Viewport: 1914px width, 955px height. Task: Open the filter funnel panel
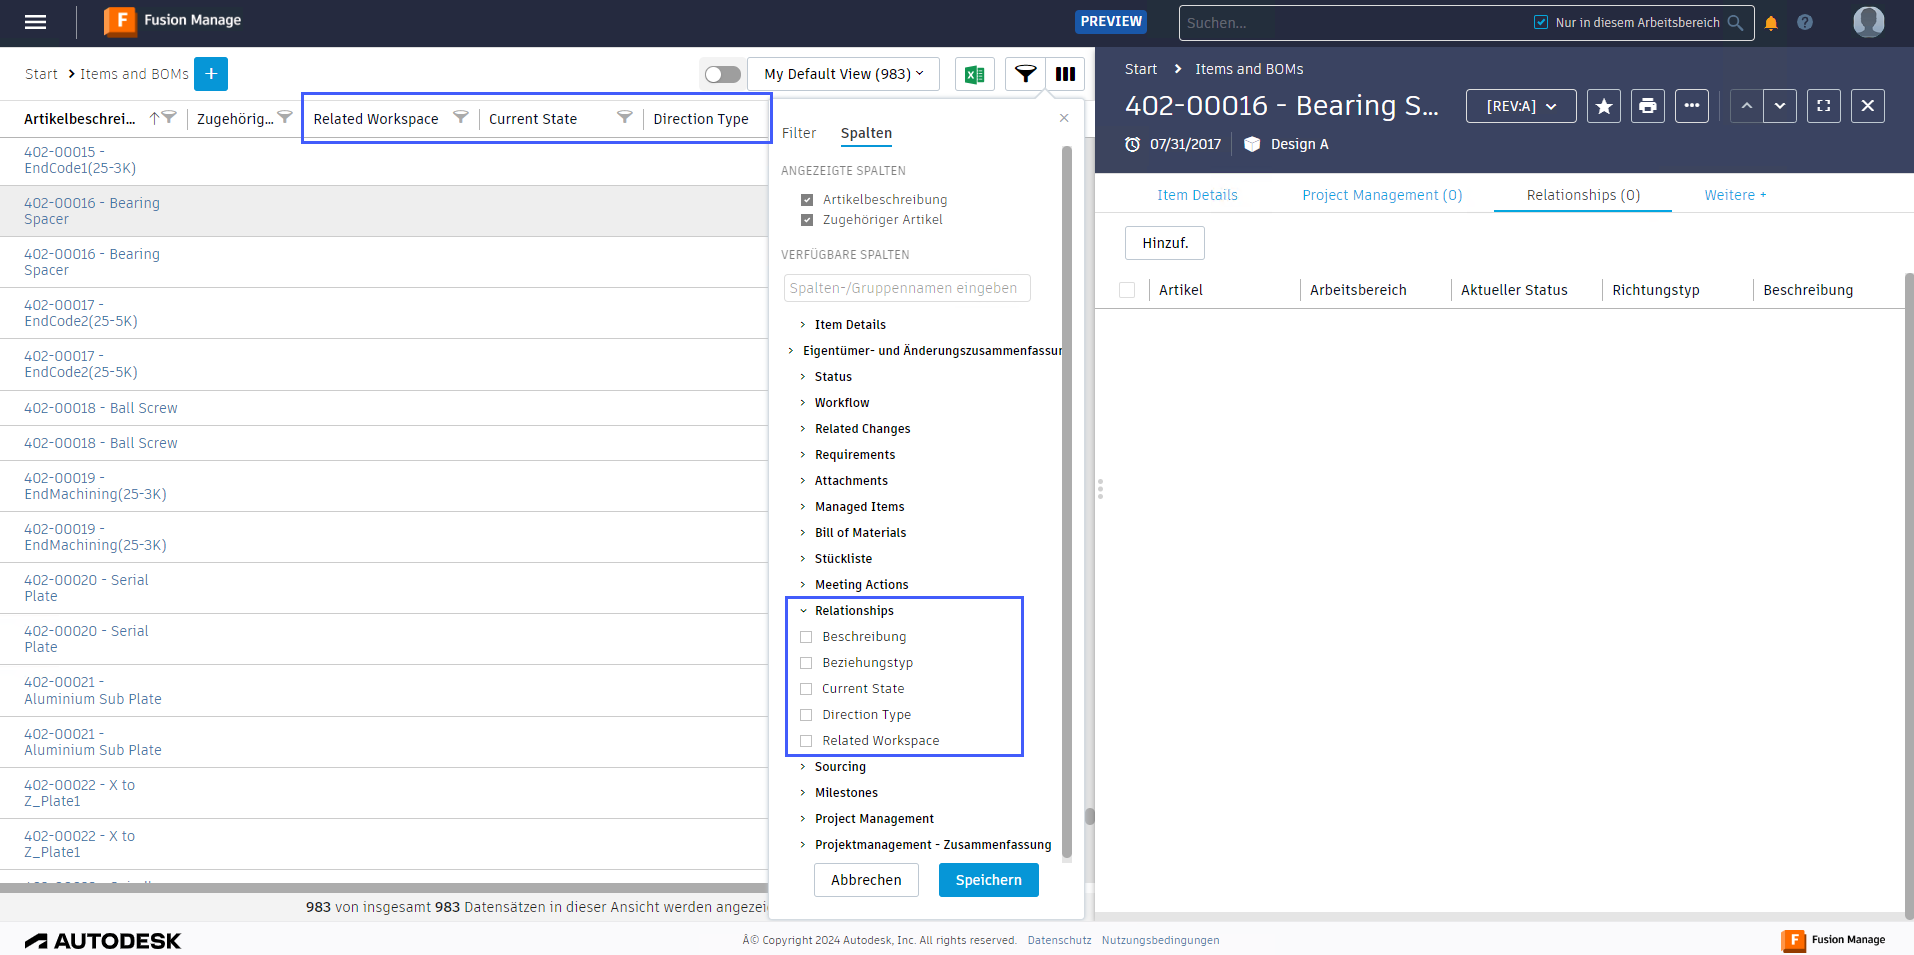1025,74
